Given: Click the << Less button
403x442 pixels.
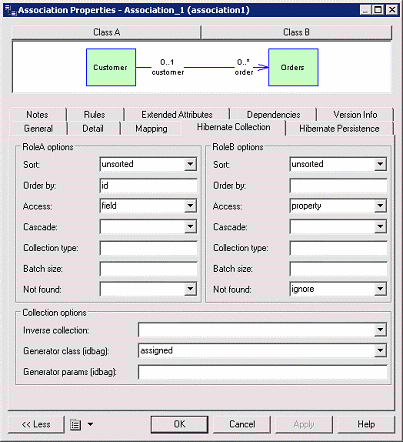Looking at the screenshot, I should [36, 424].
